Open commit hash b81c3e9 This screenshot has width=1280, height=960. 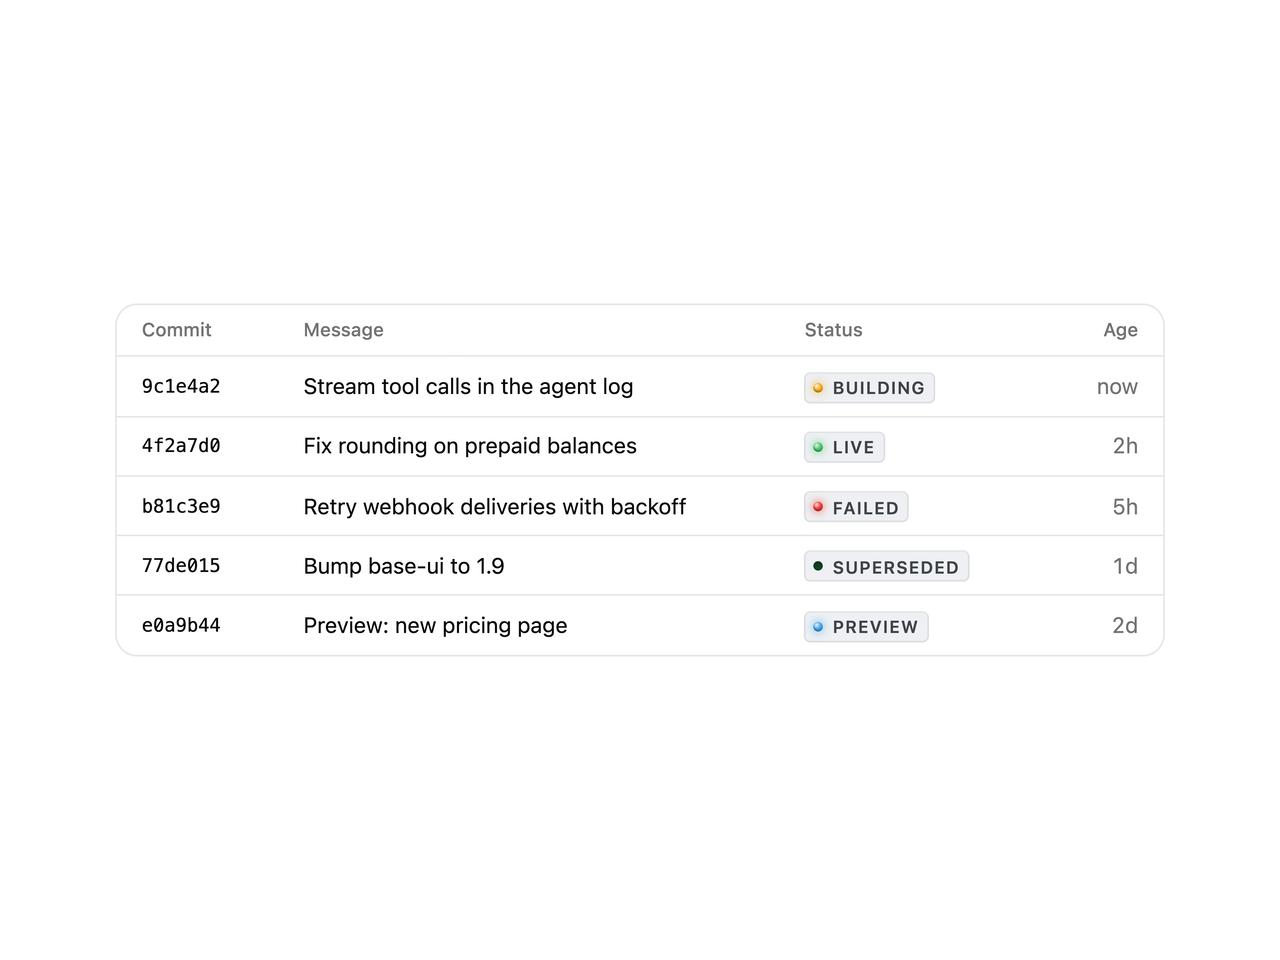click(x=181, y=506)
